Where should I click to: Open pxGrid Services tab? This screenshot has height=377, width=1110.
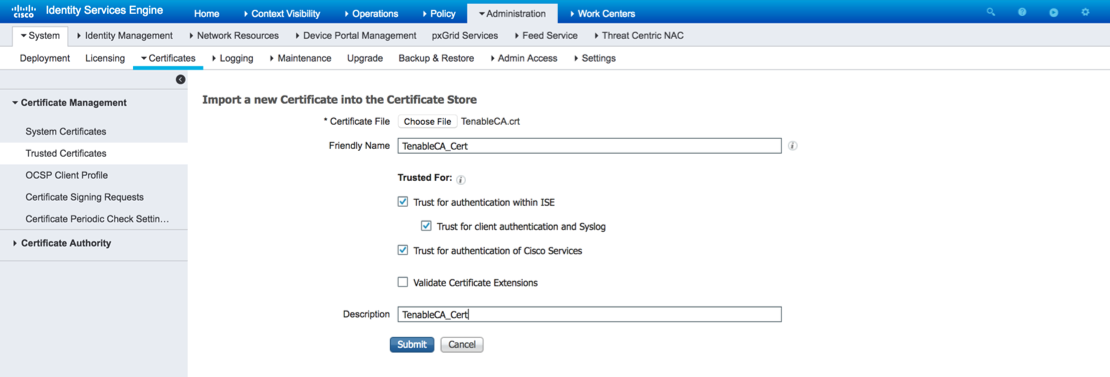464,35
